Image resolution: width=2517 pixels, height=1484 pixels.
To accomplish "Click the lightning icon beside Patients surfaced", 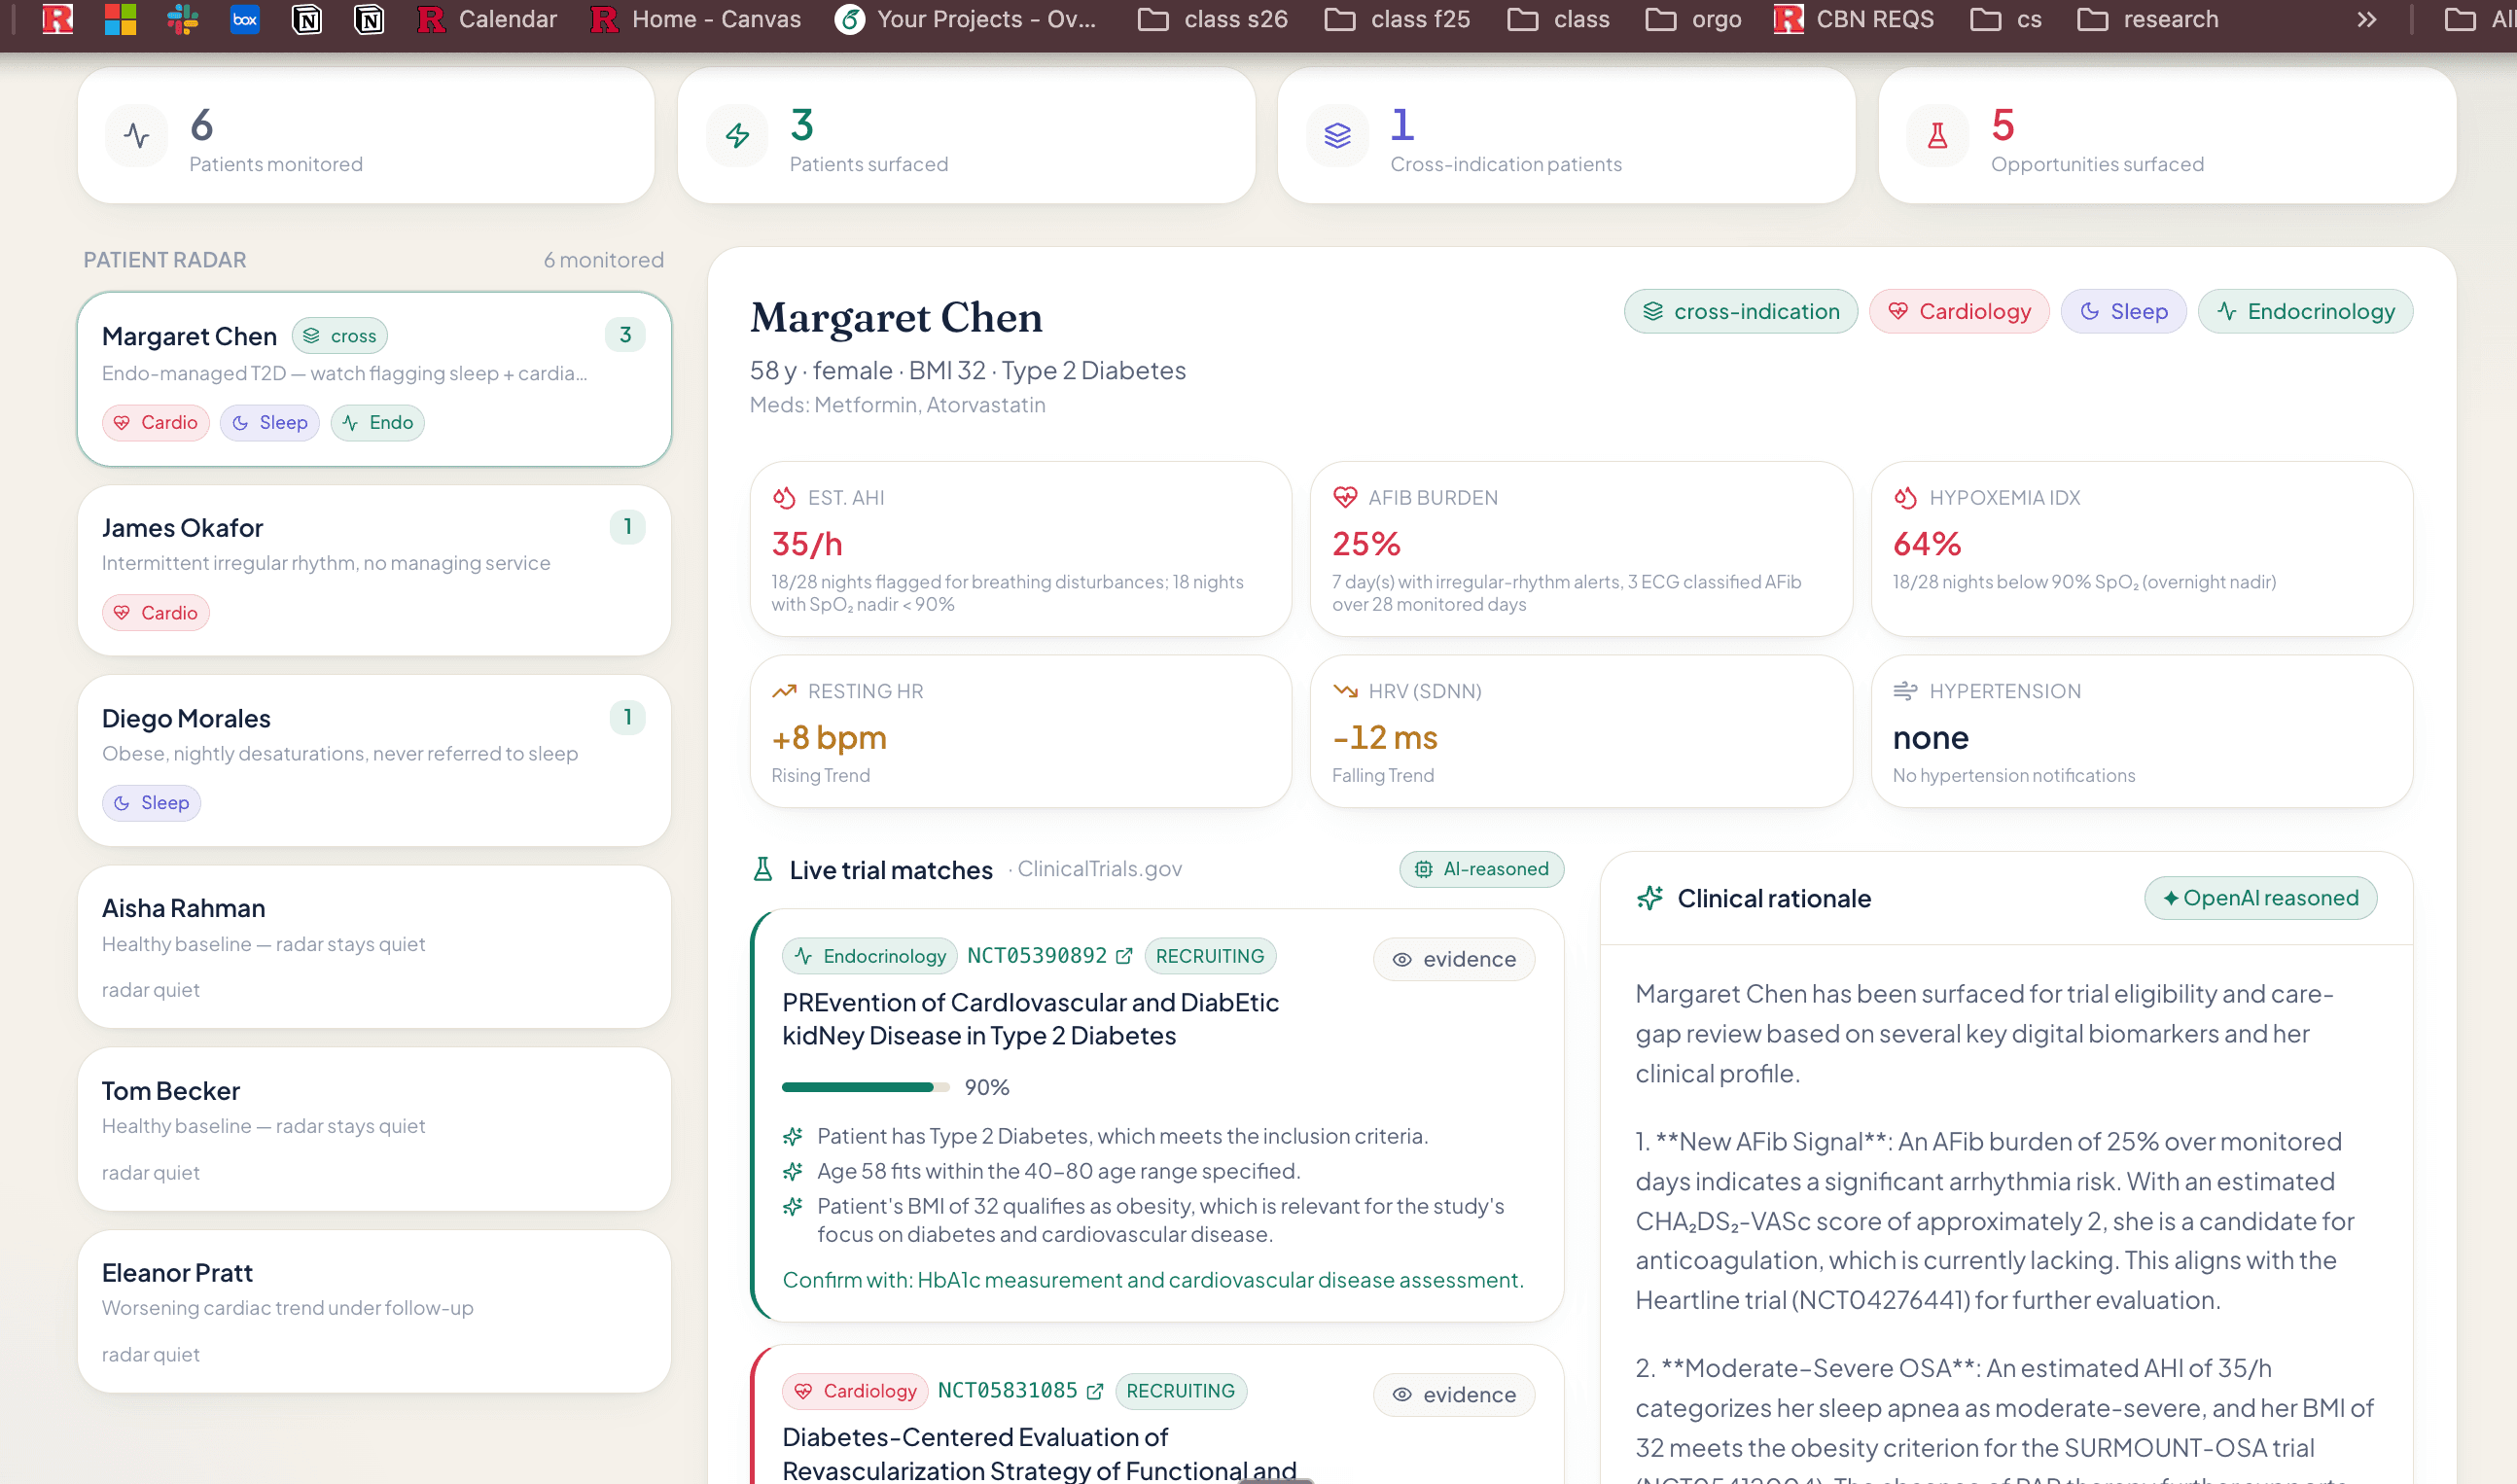I will 738,135.
